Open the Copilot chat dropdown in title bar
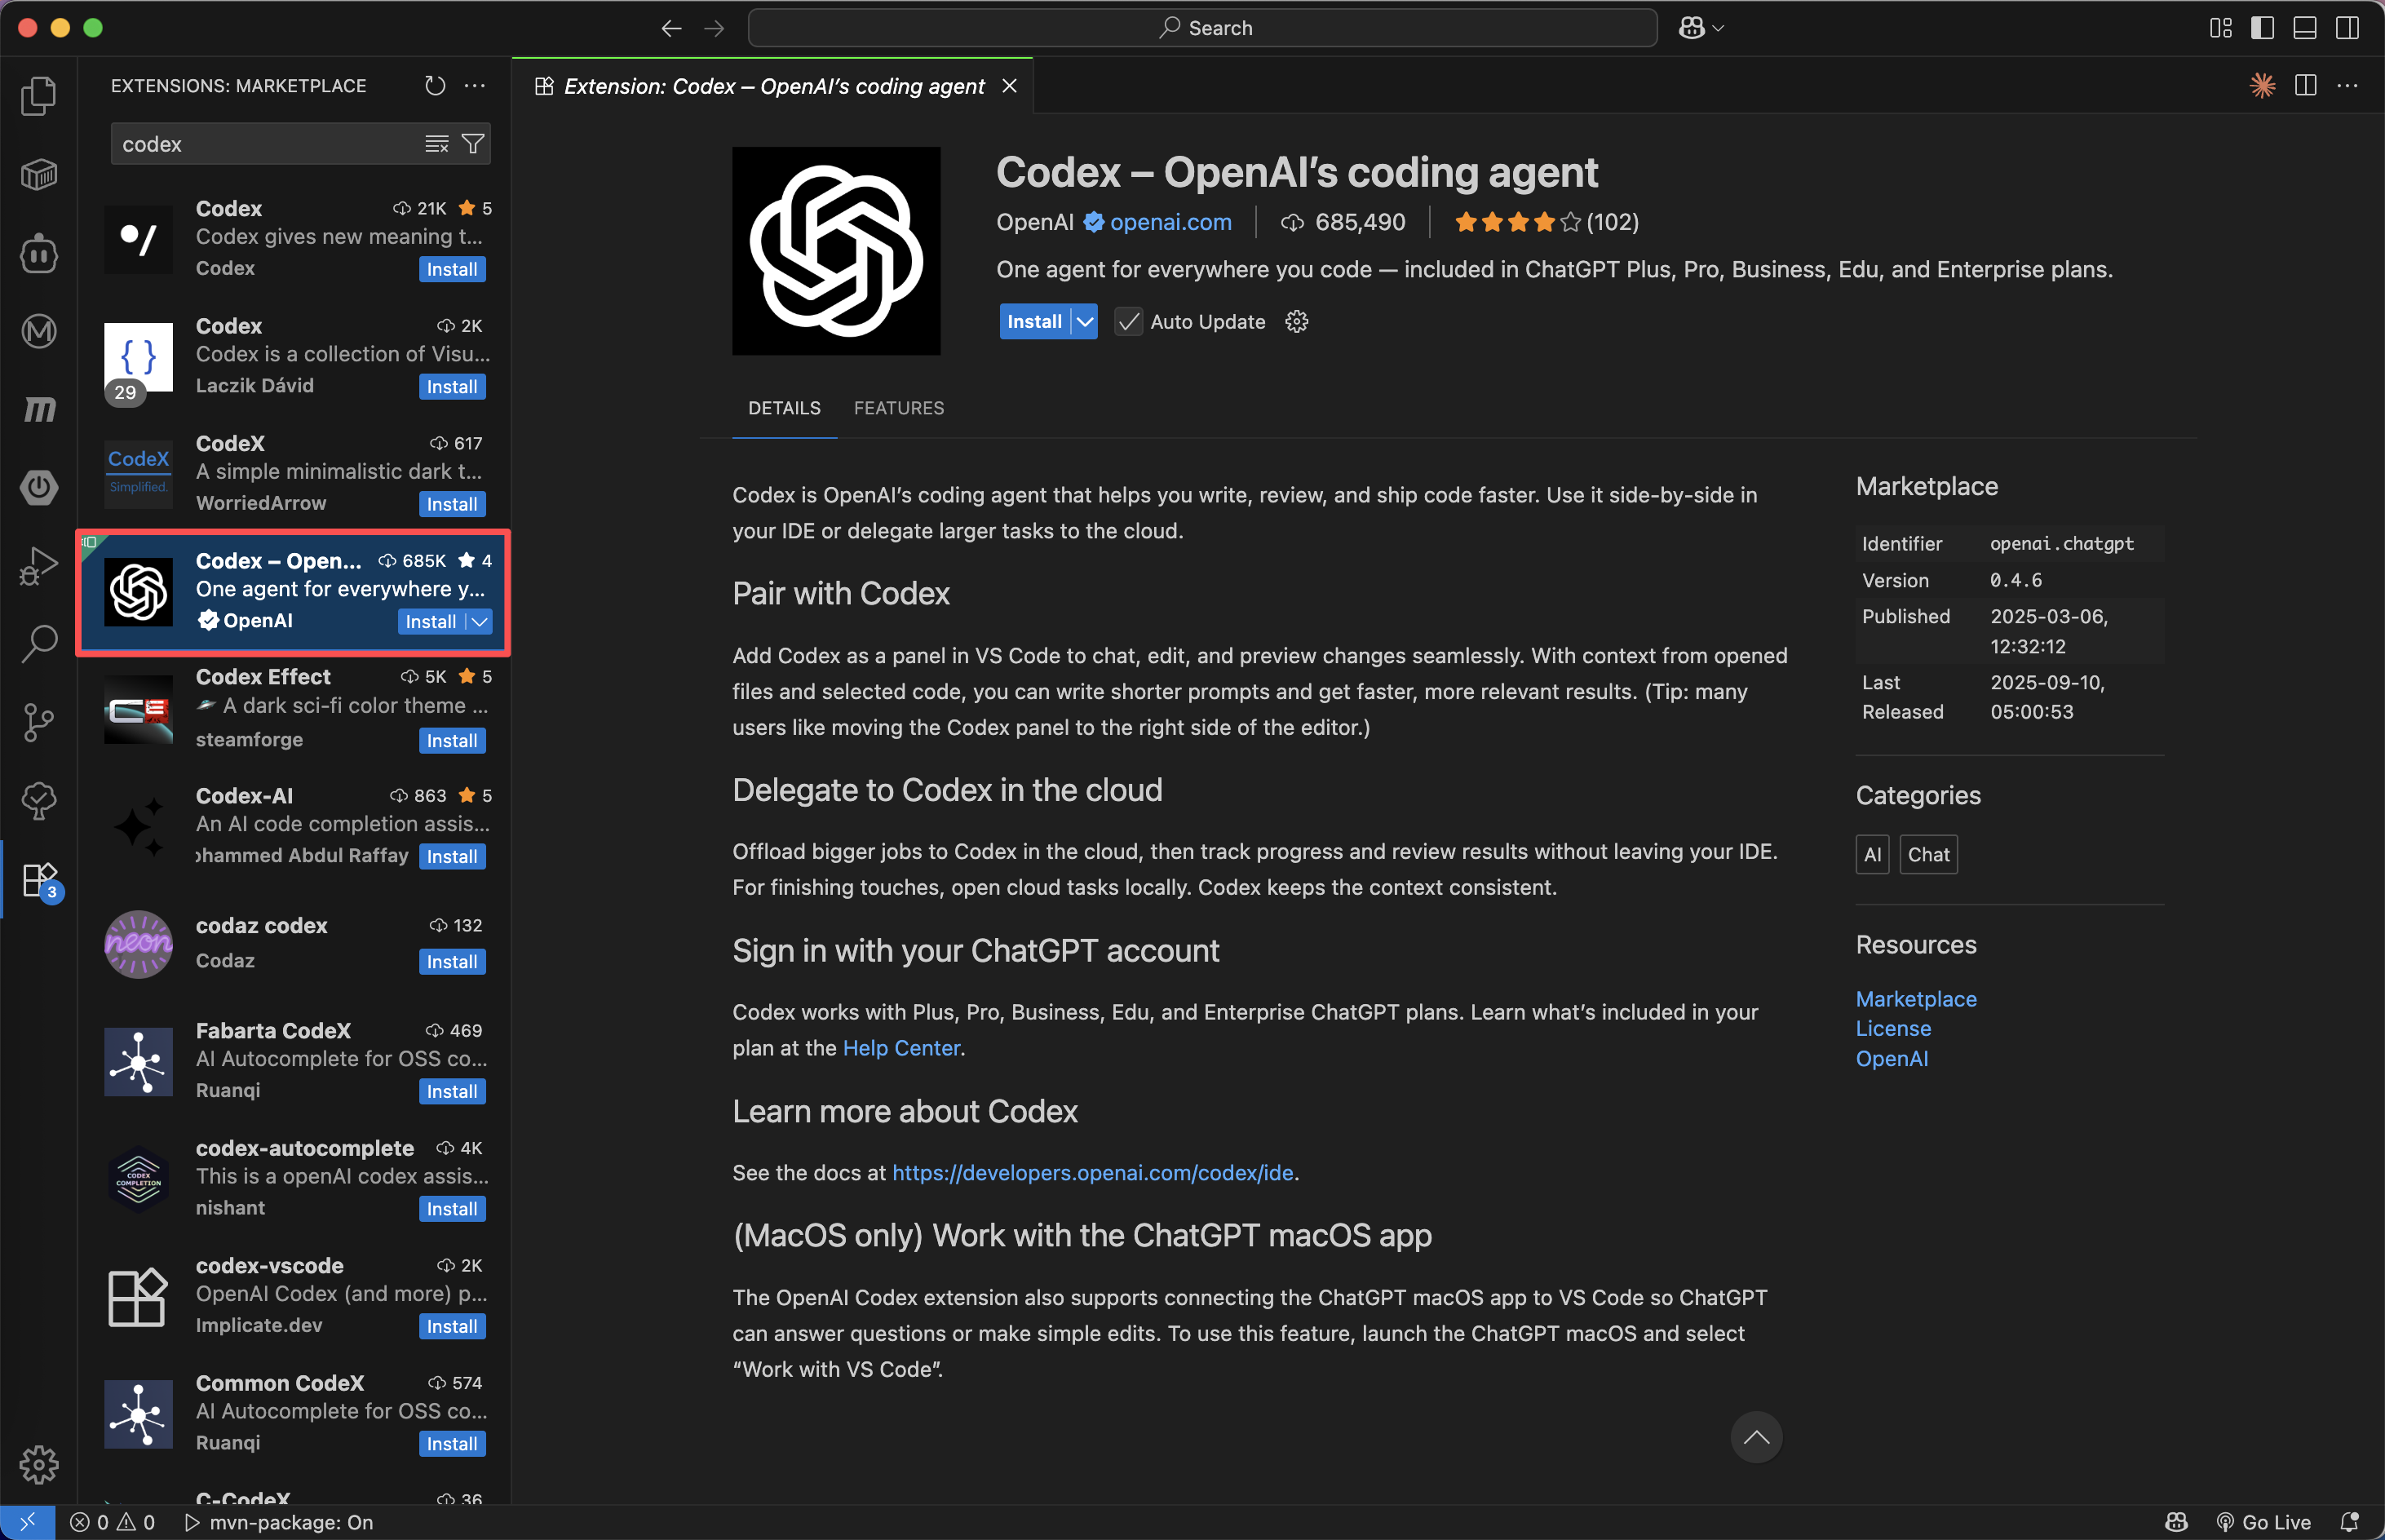 (x=1718, y=28)
